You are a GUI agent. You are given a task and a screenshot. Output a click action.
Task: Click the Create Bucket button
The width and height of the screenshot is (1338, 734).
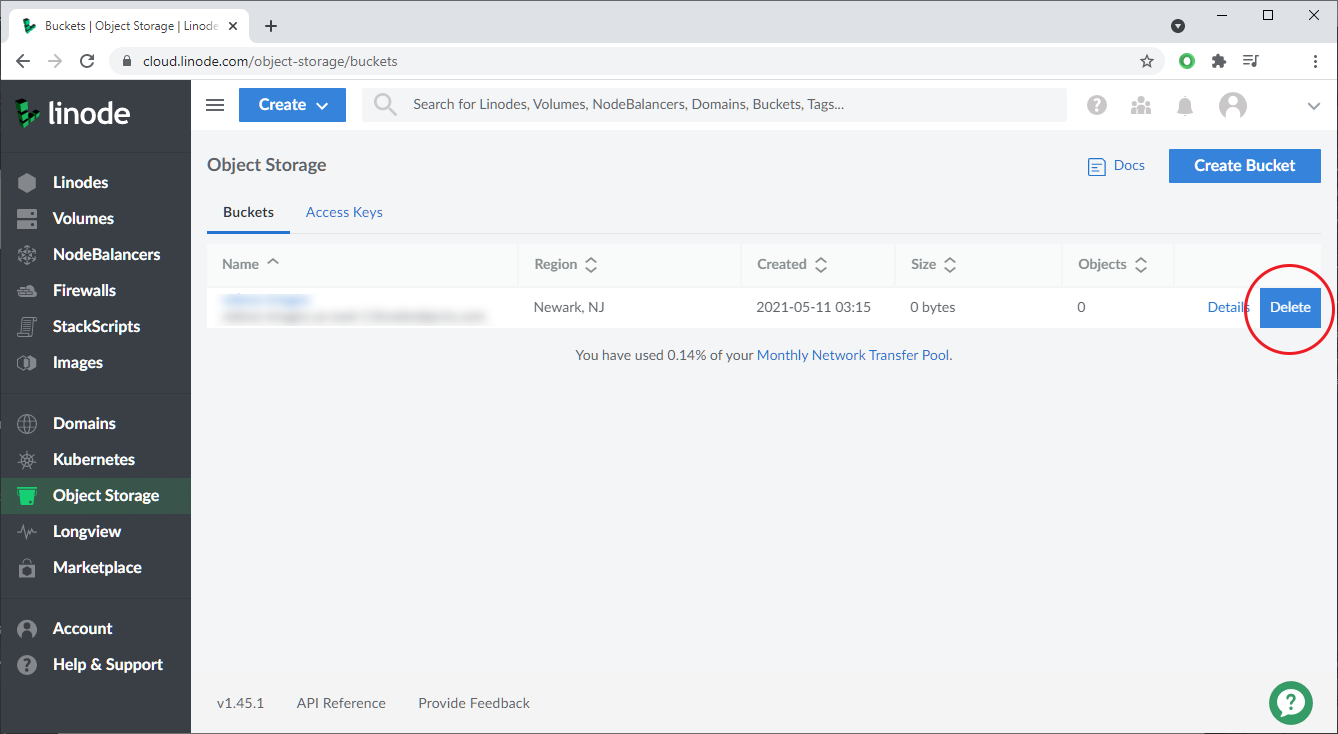click(x=1245, y=166)
